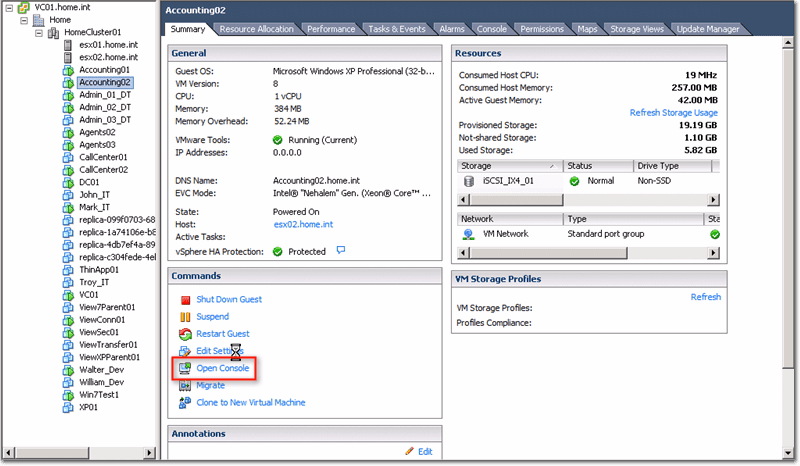Click the Normal storage status check icon
This screenshot has height=466, width=800.
tap(574, 181)
